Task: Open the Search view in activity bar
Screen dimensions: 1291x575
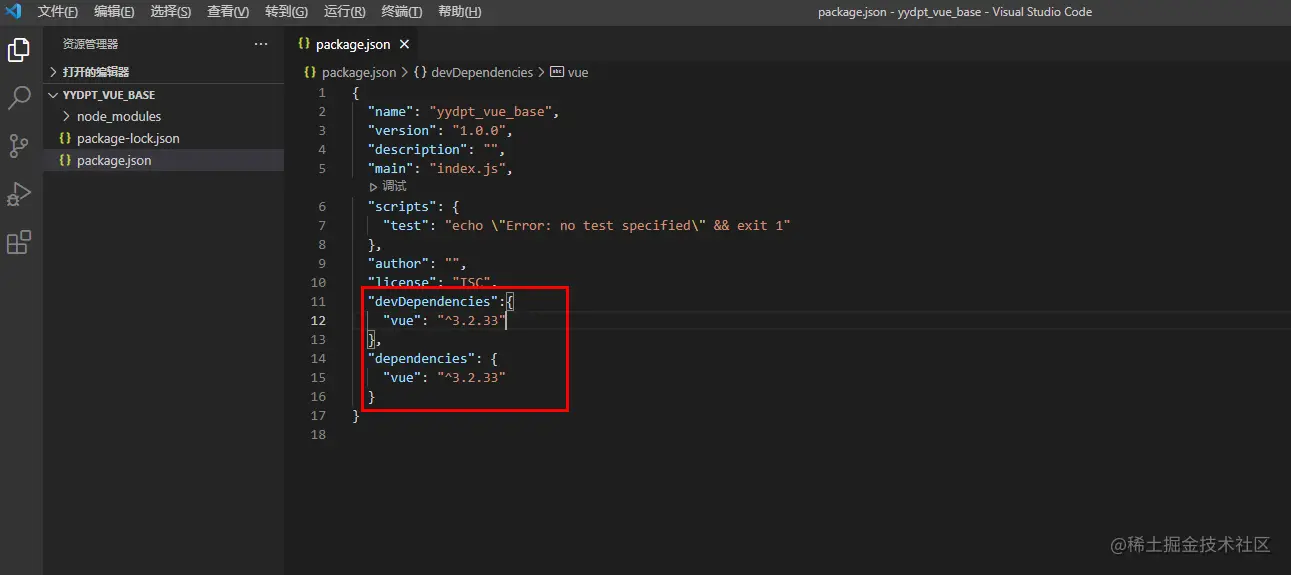Action: 19,98
